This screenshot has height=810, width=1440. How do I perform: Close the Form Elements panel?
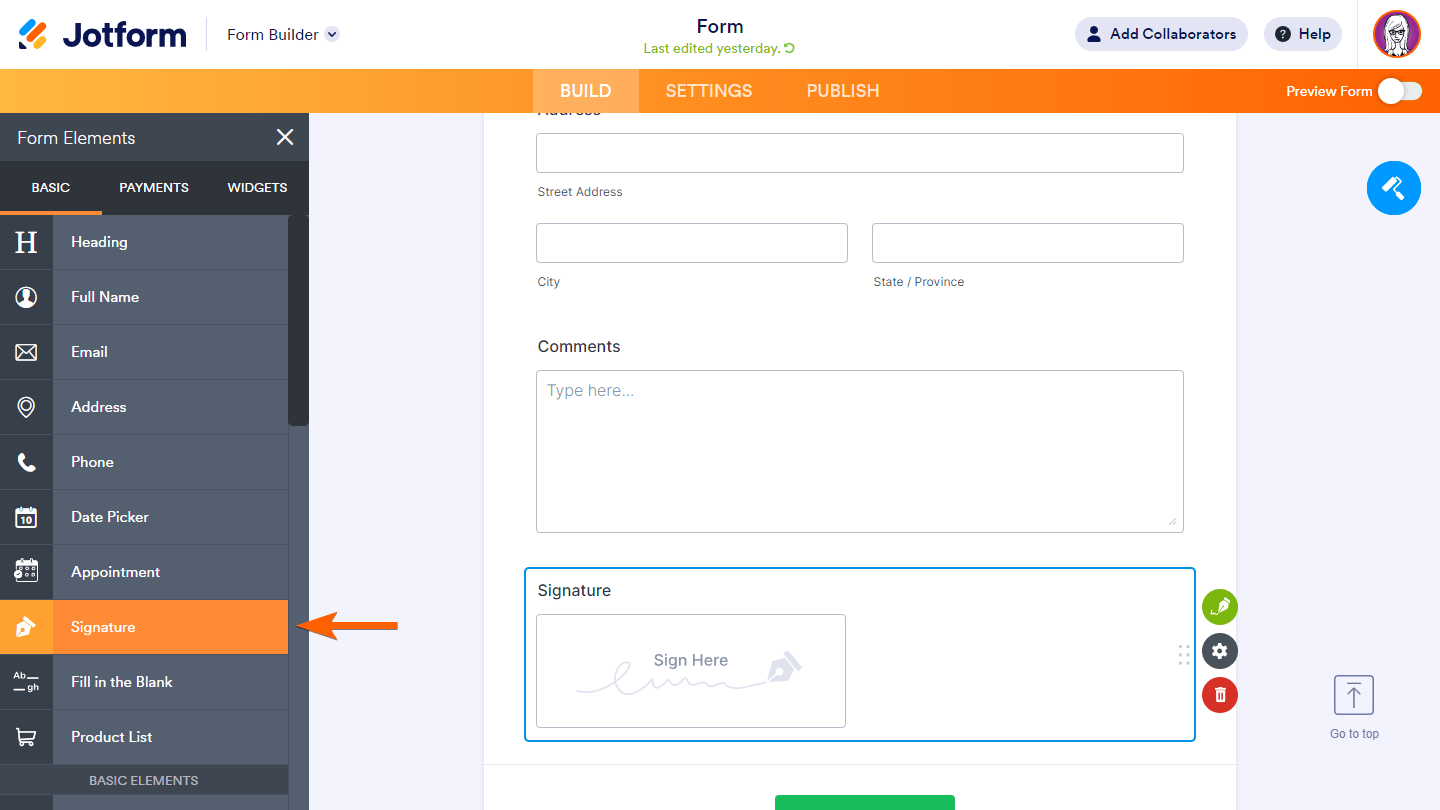pyautogui.click(x=285, y=138)
